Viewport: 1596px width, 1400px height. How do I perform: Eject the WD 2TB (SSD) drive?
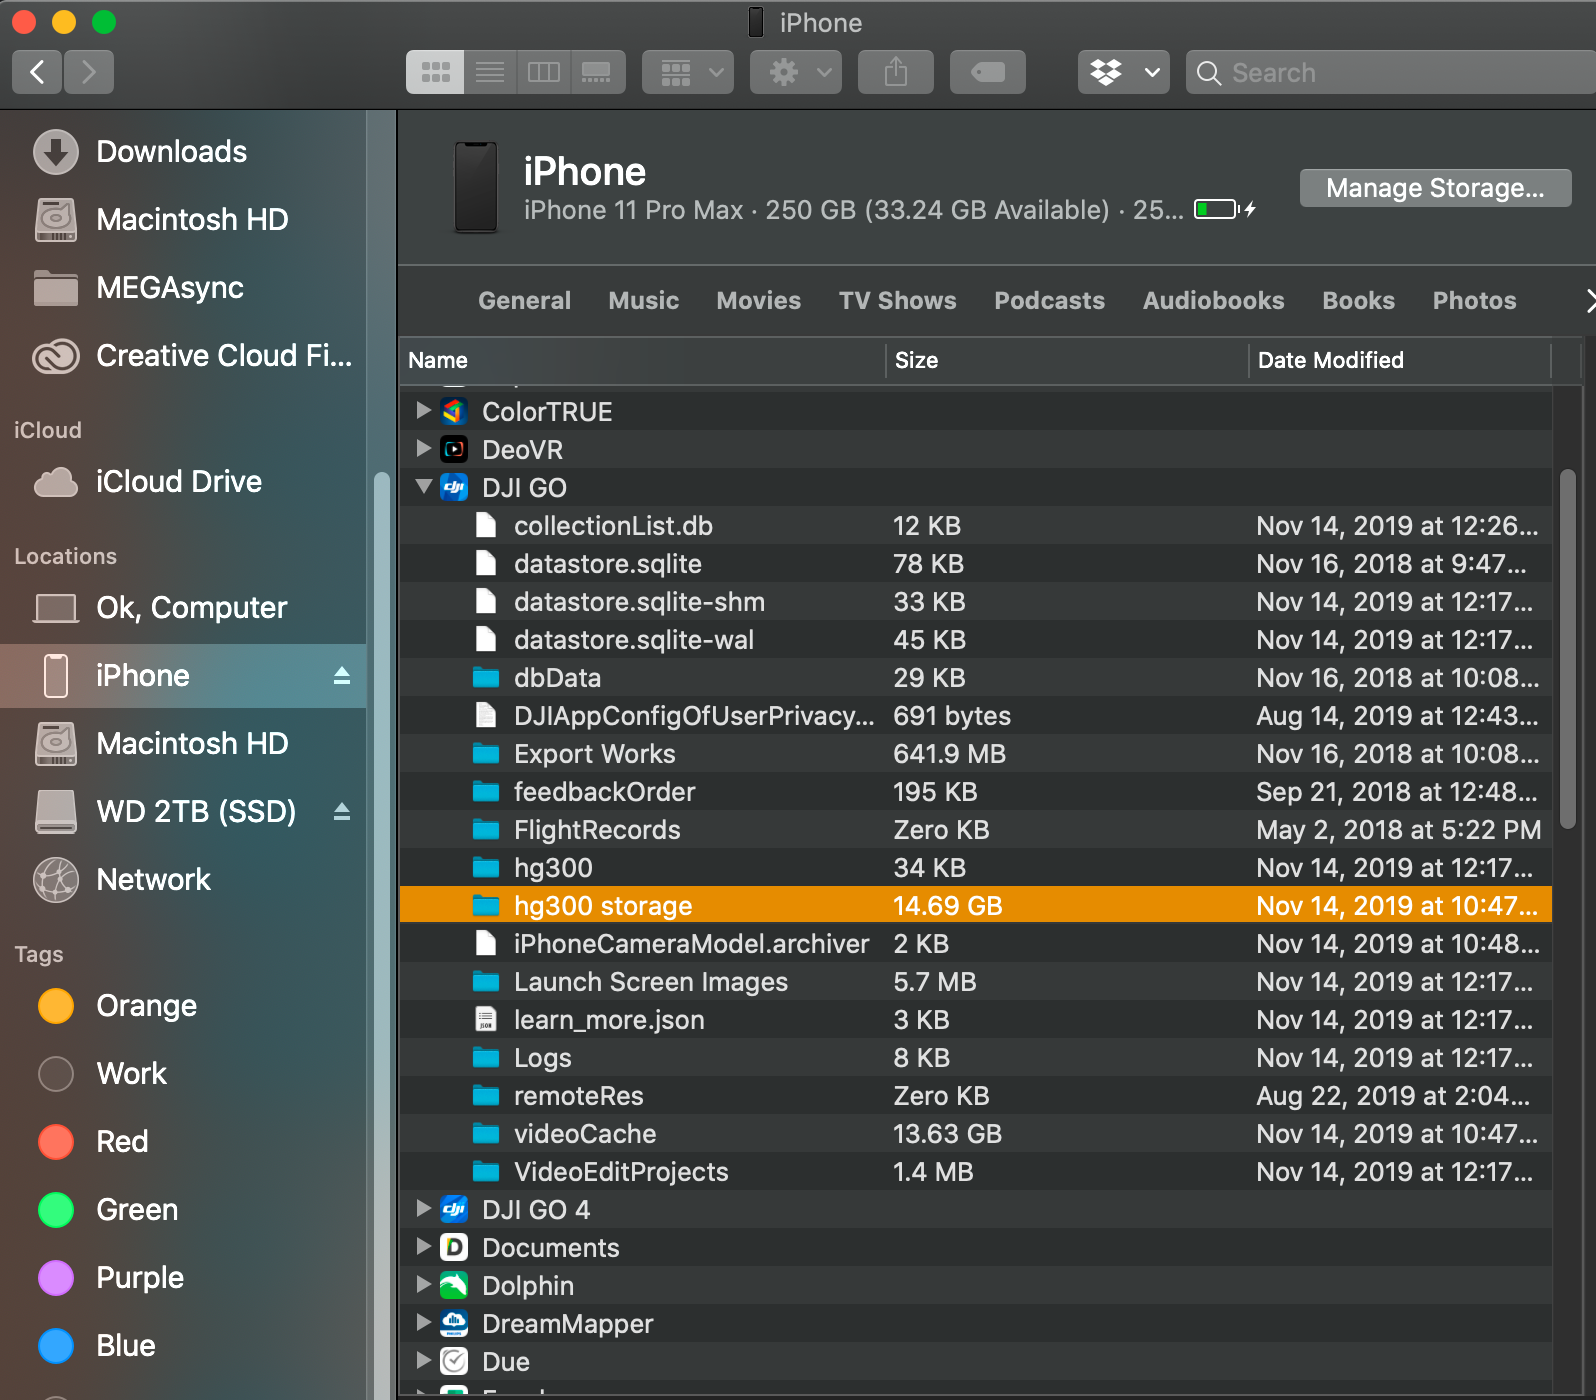pyautogui.click(x=342, y=812)
